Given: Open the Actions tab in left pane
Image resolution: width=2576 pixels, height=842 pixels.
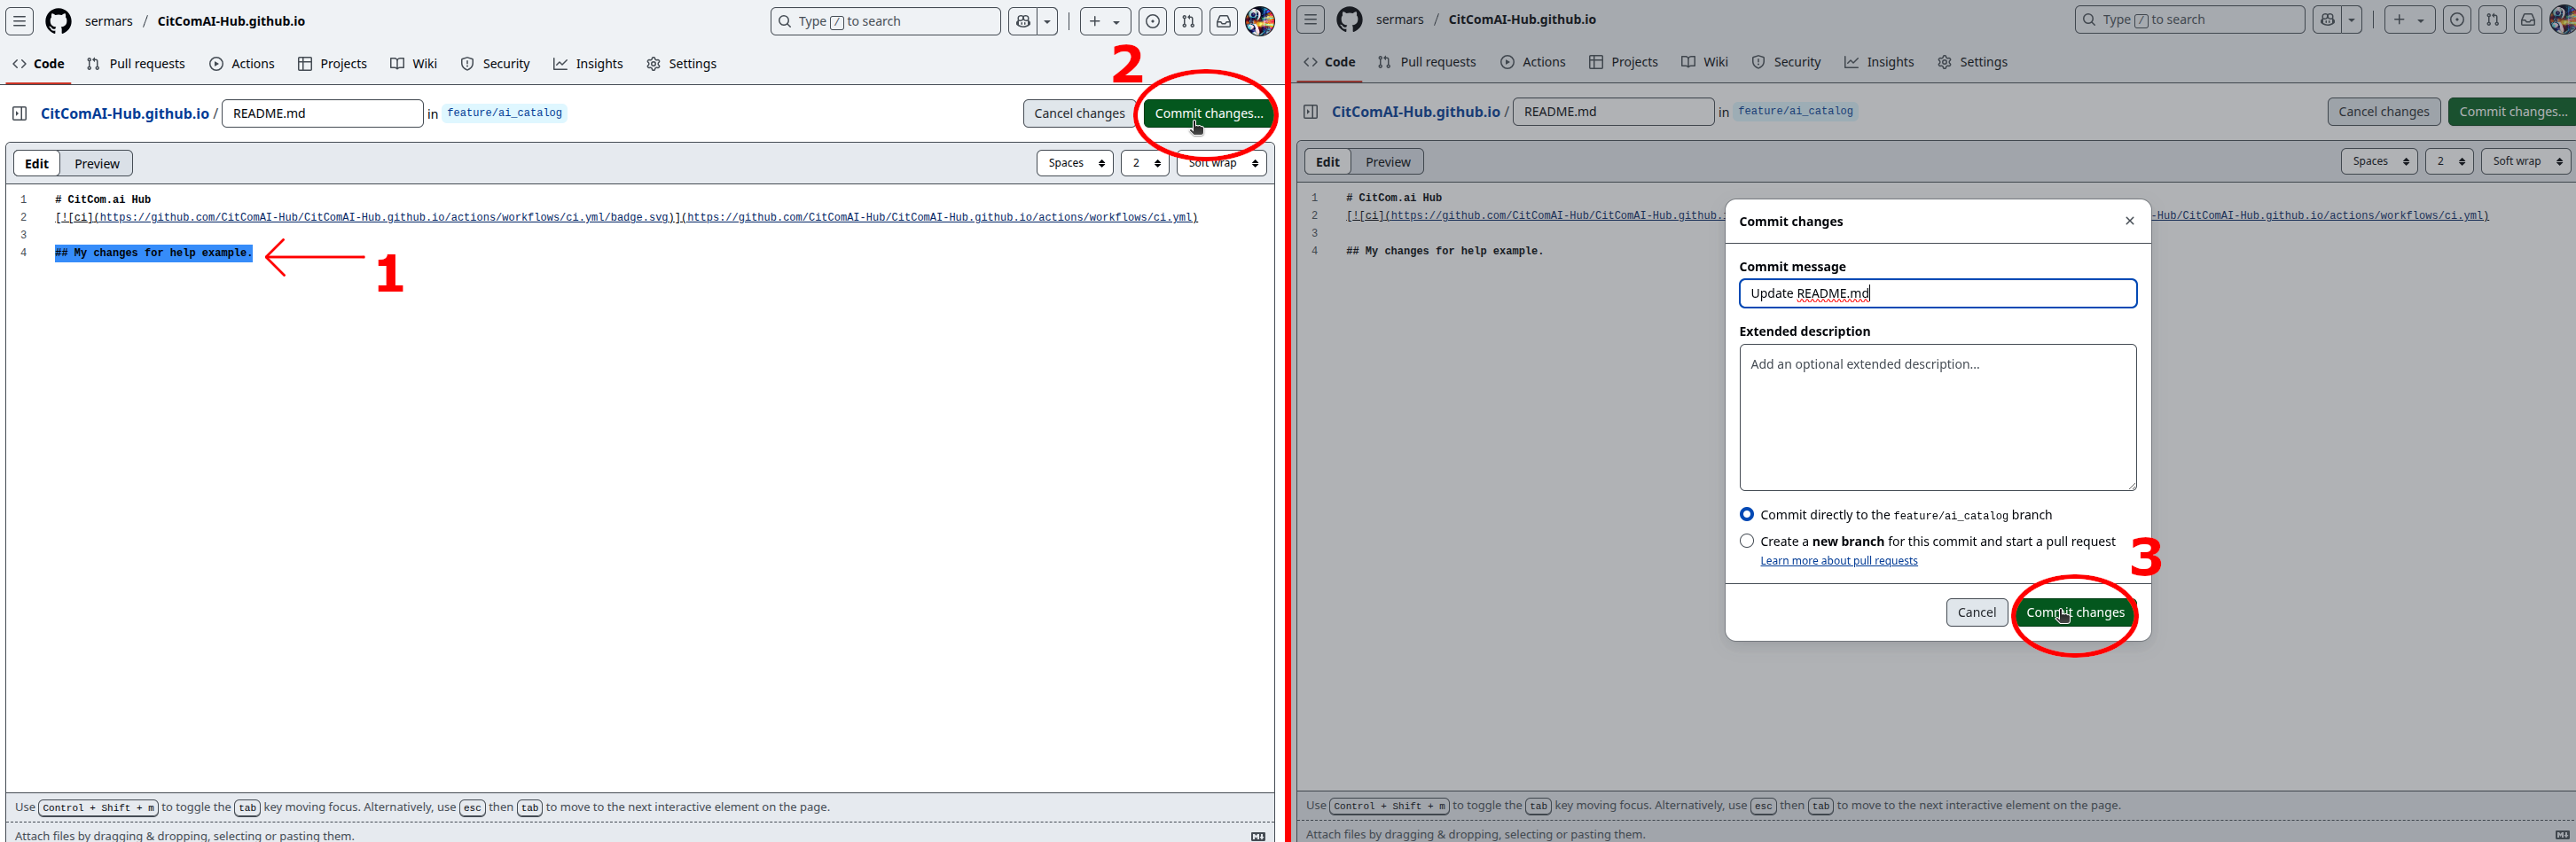Looking at the screenshot, I should (242, 64).
